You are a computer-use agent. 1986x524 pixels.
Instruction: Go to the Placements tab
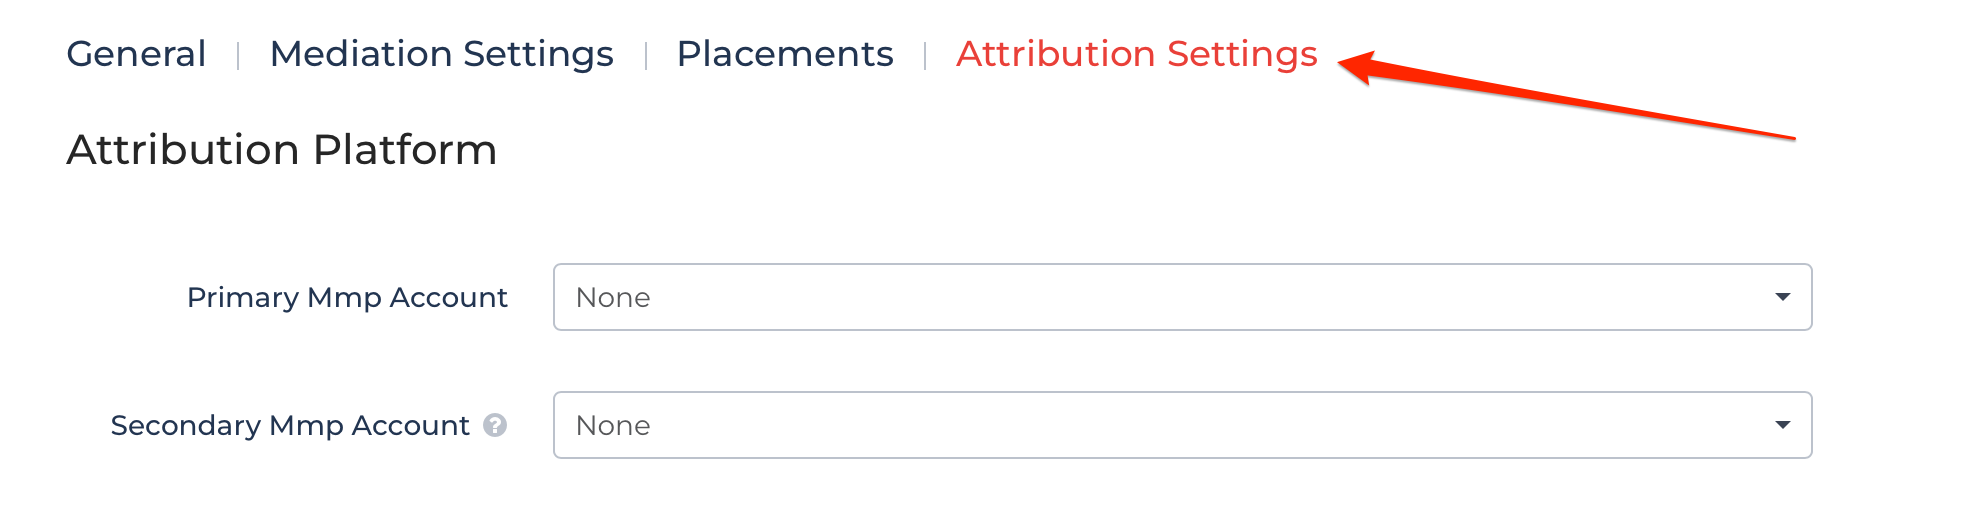click(x=785, y=54)
